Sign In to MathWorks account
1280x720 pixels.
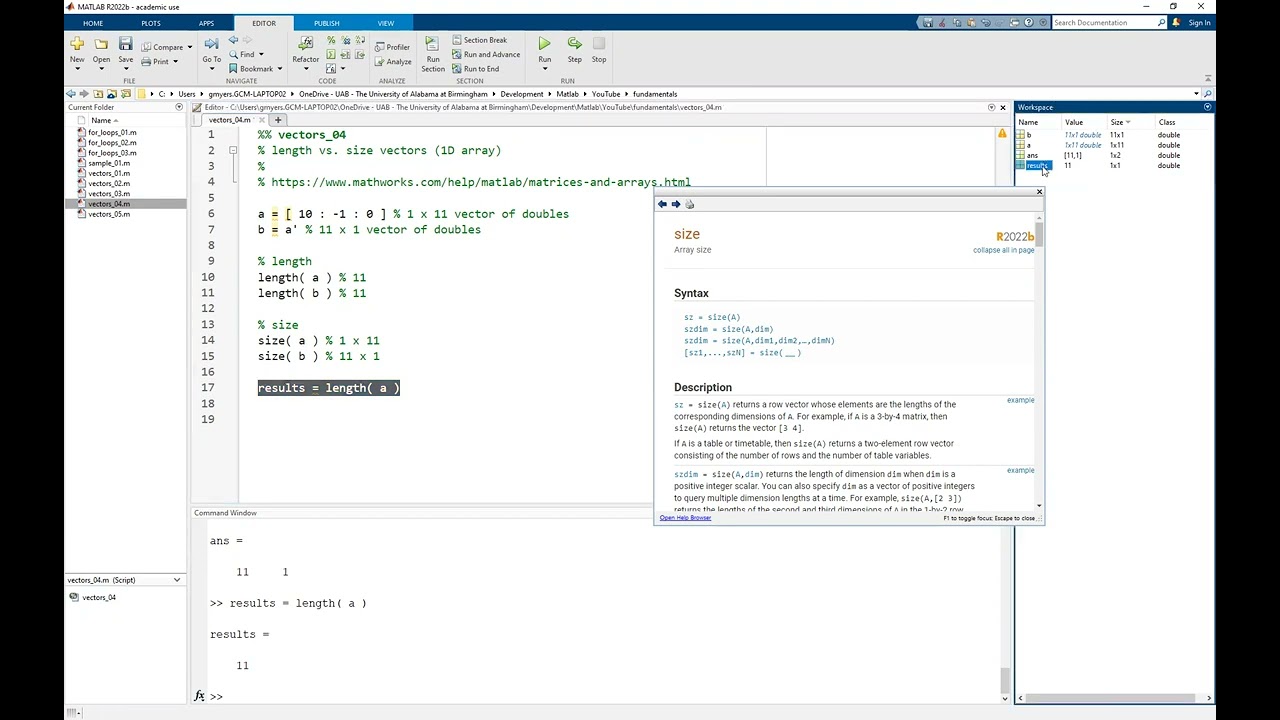tap(1200, 23)
